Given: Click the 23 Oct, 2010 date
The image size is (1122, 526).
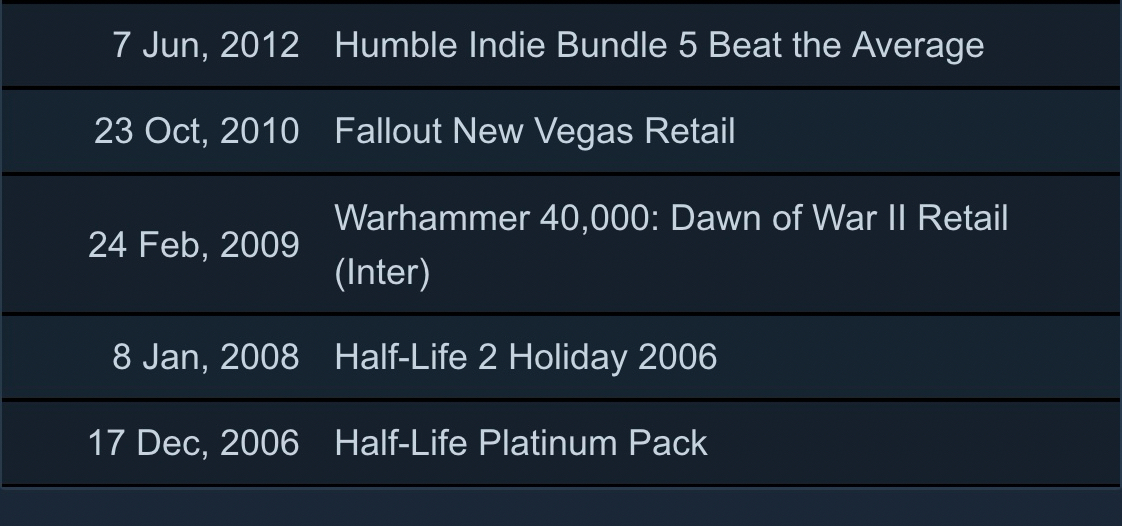Looking at the screenshot, I should tap(196, 131).
